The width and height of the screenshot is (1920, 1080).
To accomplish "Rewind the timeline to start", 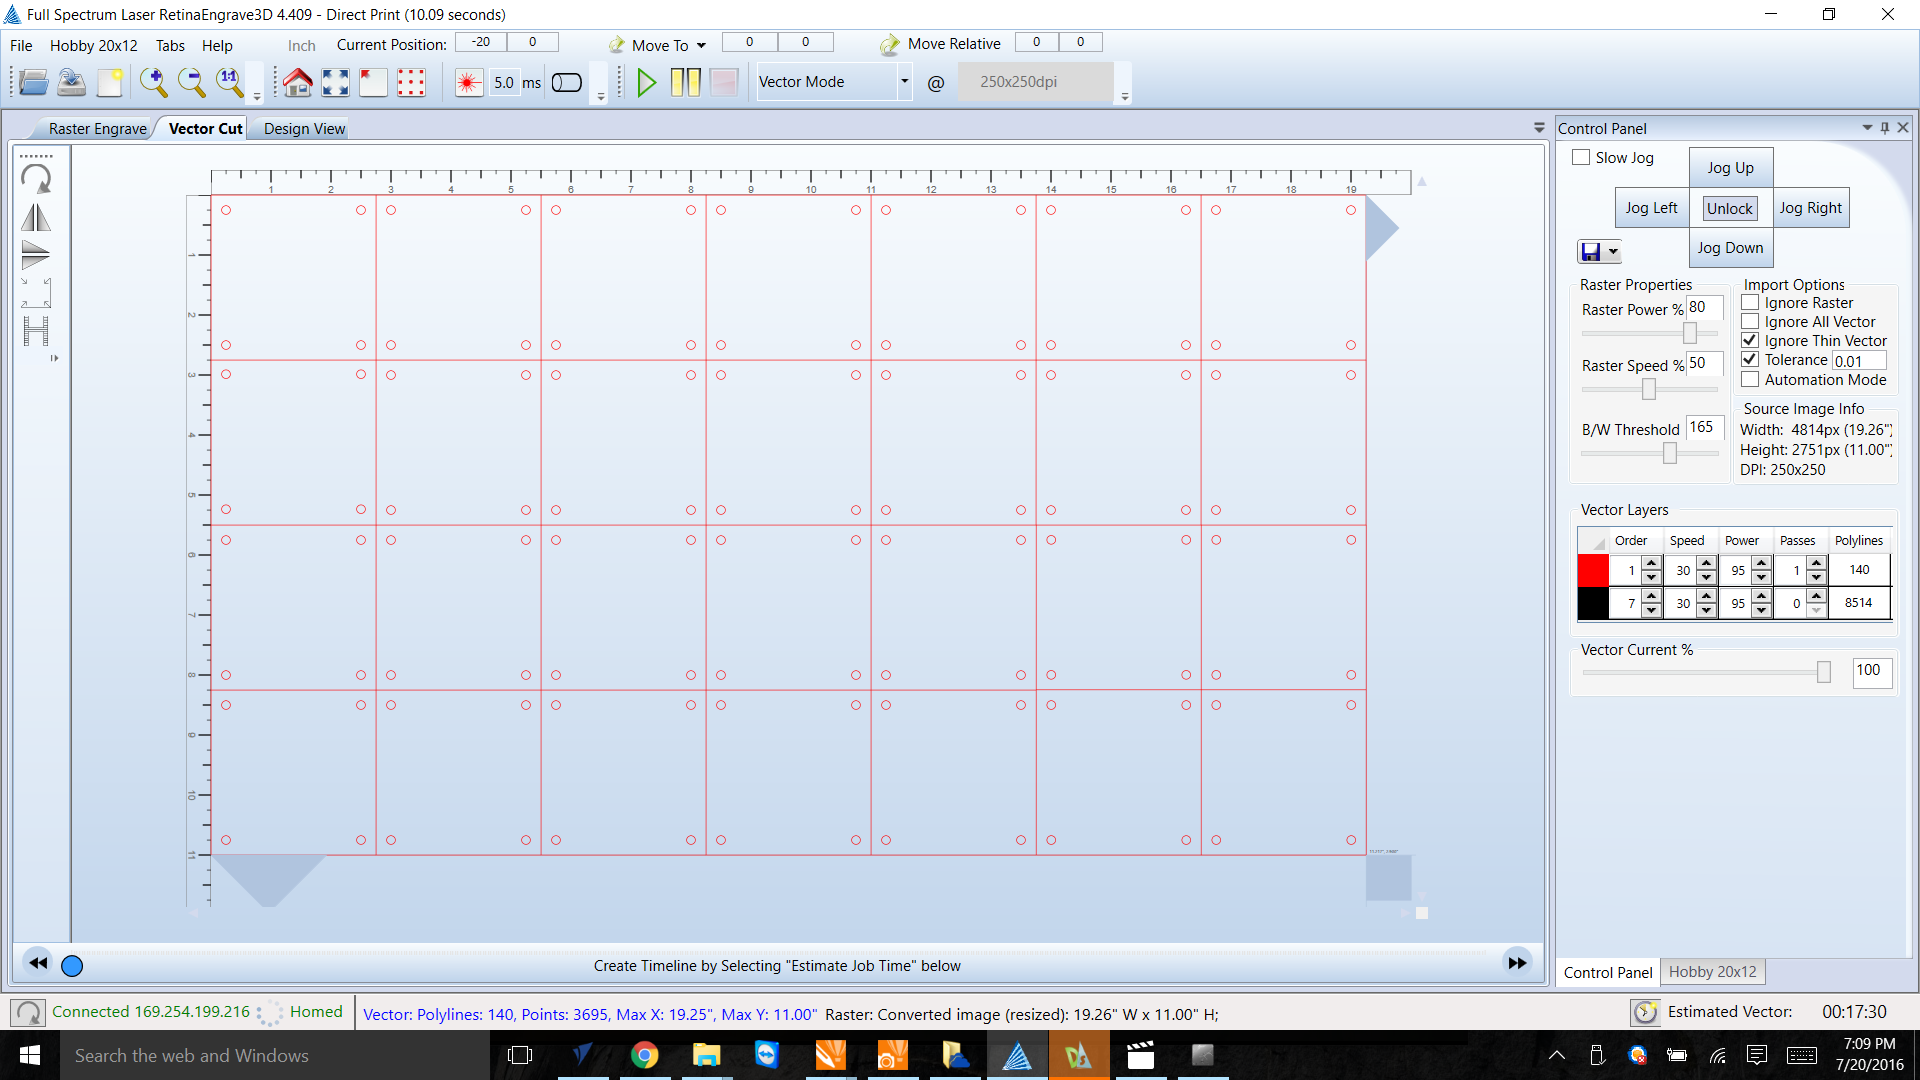I will point(38,963).
